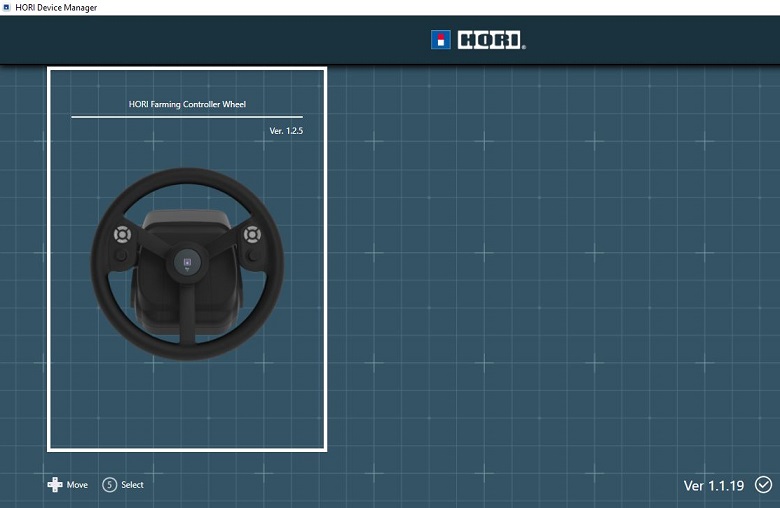Viewport: 780px width, 508px height.
Task: Click the HORI Device Manager title bar icon
Action: tap(7, 7)
